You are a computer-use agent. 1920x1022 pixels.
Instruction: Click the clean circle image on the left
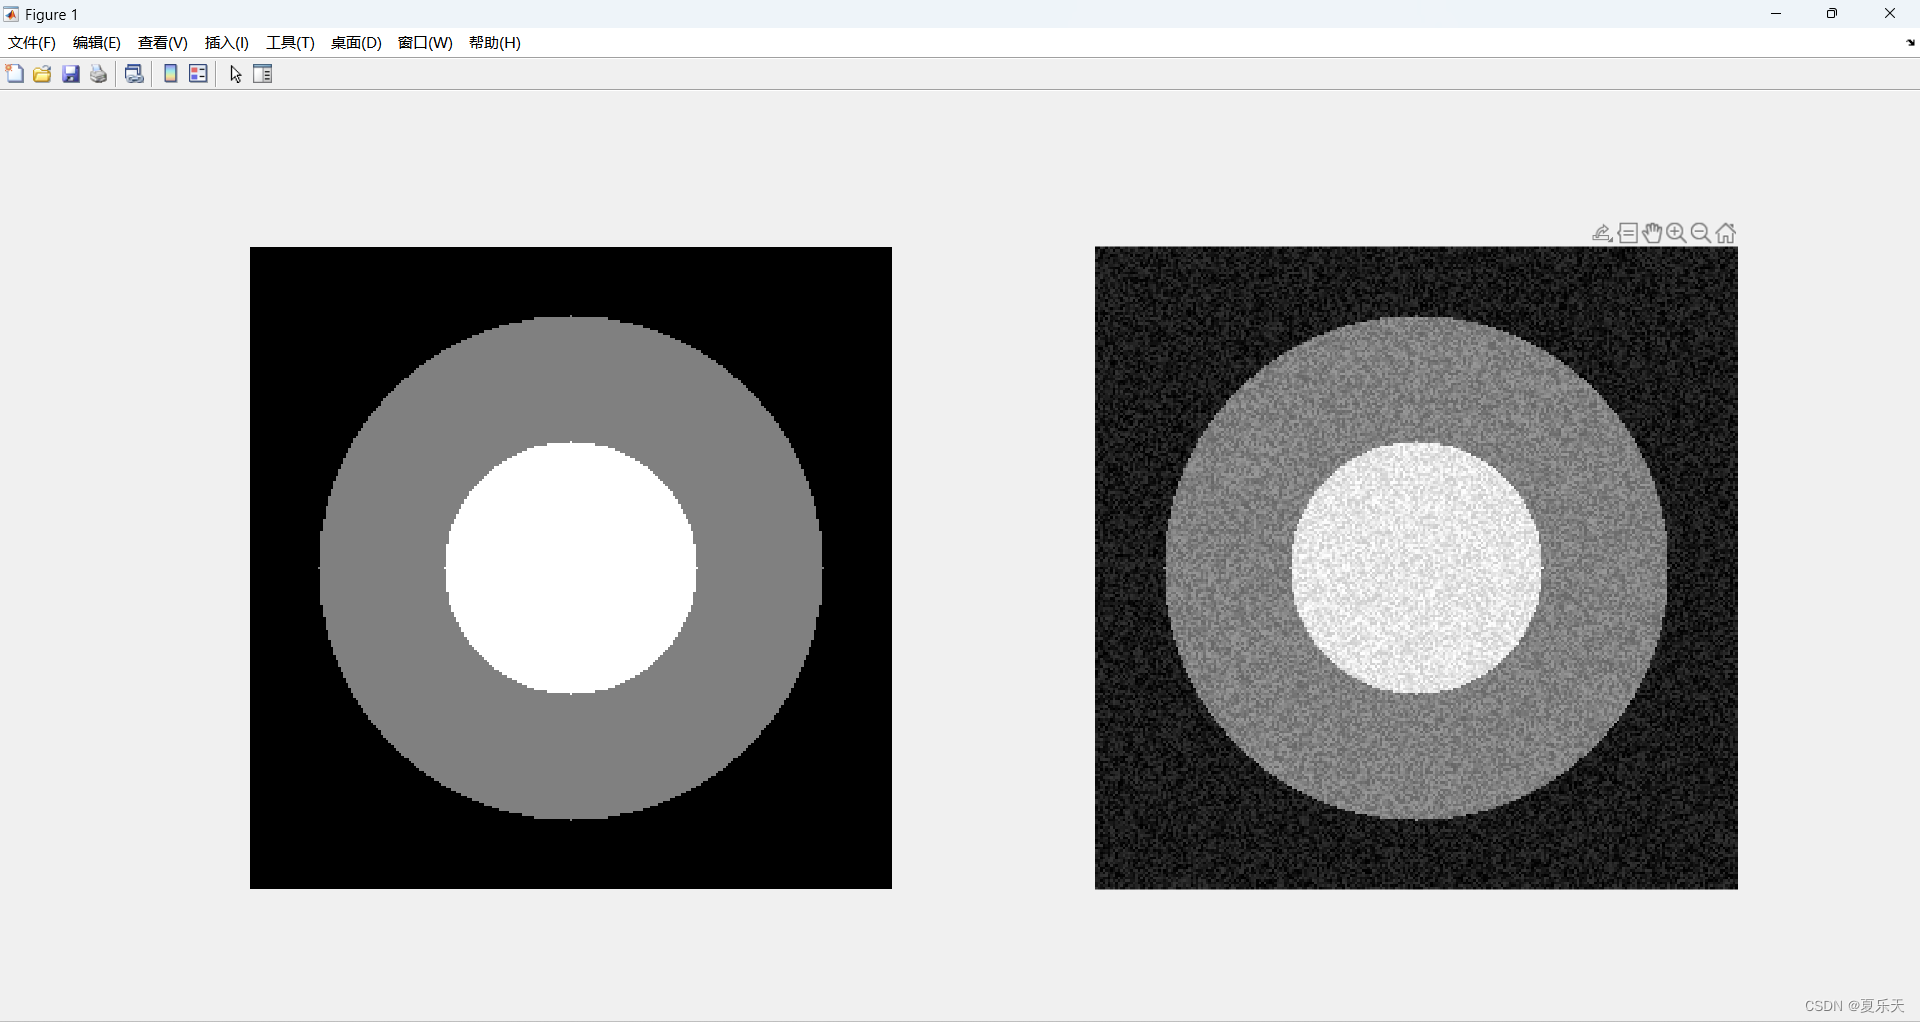pyautogui.click(x=570, y=566)
